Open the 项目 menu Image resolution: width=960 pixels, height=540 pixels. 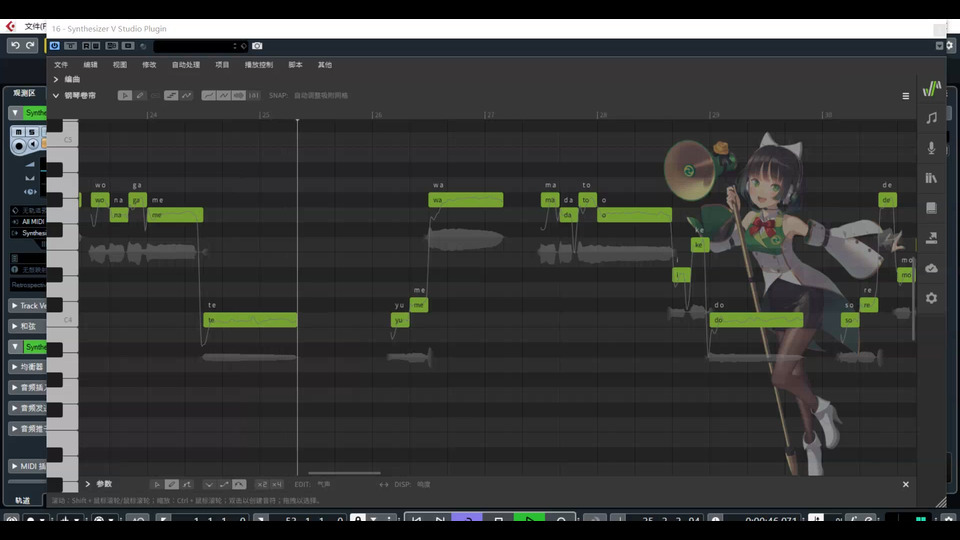click(222, 64)
